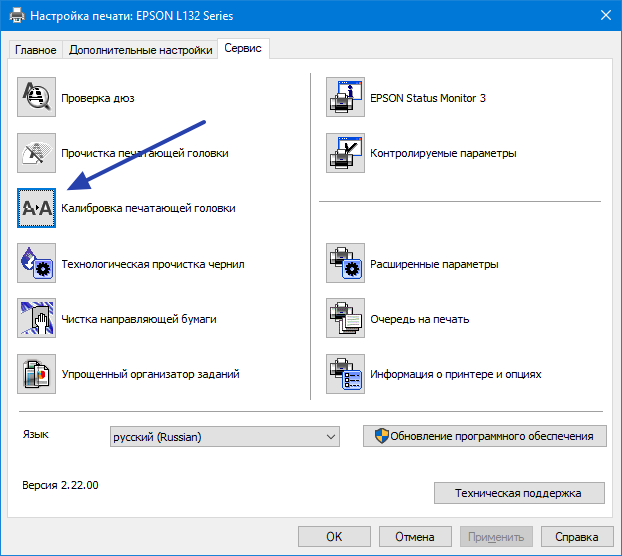Show Очередь на печать icon
This screenshot has width=622, height=556.
click(x=345, y=318)
